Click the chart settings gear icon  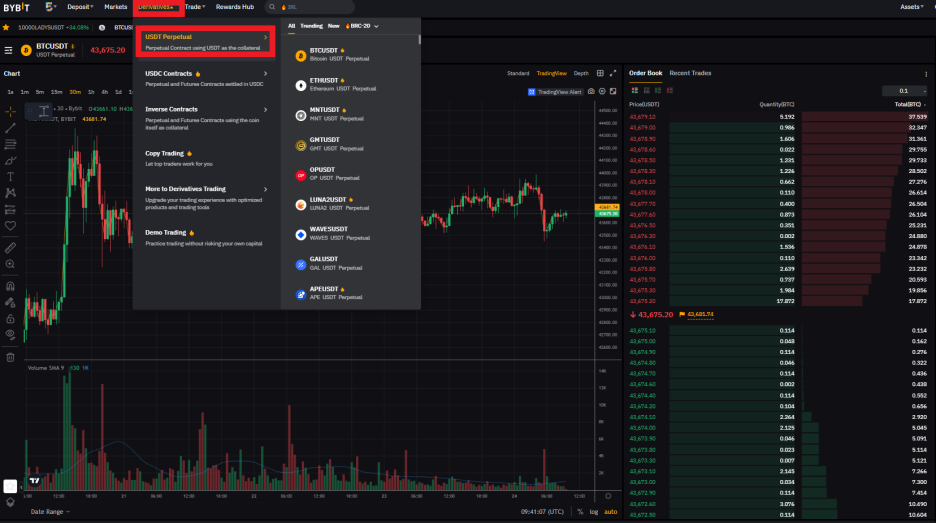(608, 496)
